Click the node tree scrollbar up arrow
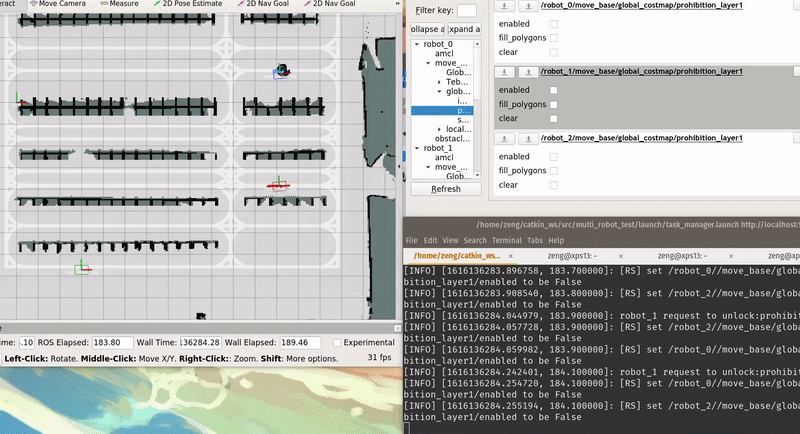The image size is (800, 434). [x=478, y=44]
